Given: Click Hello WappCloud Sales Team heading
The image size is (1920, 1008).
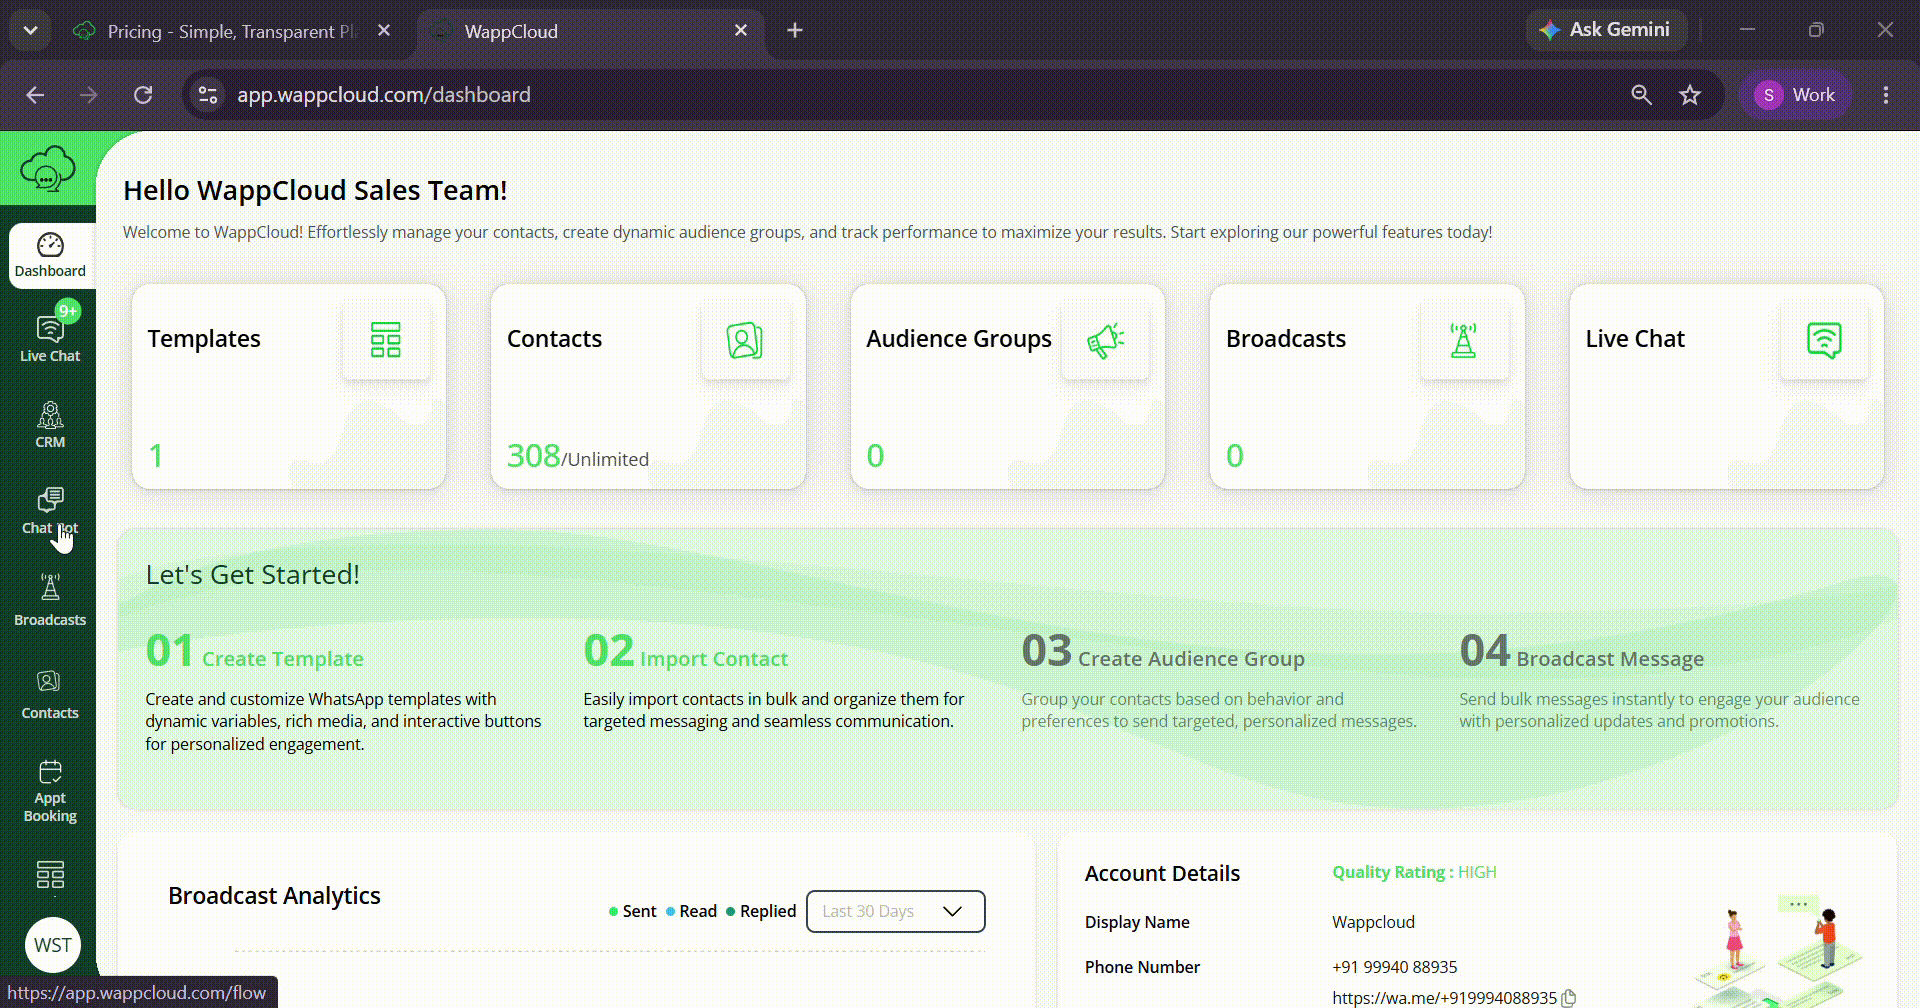Looking at the screenshot, I should [315, 190].
